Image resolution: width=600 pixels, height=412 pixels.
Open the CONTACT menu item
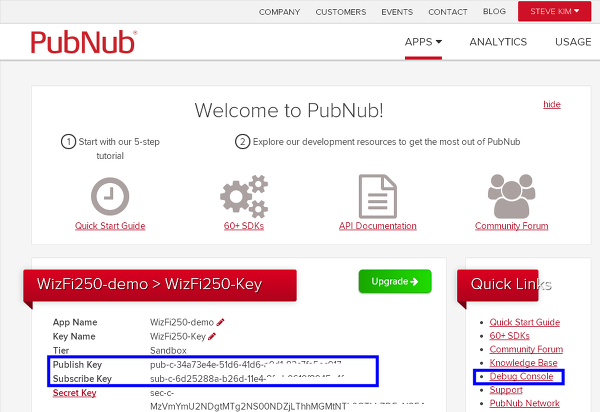tap(448, 12)
